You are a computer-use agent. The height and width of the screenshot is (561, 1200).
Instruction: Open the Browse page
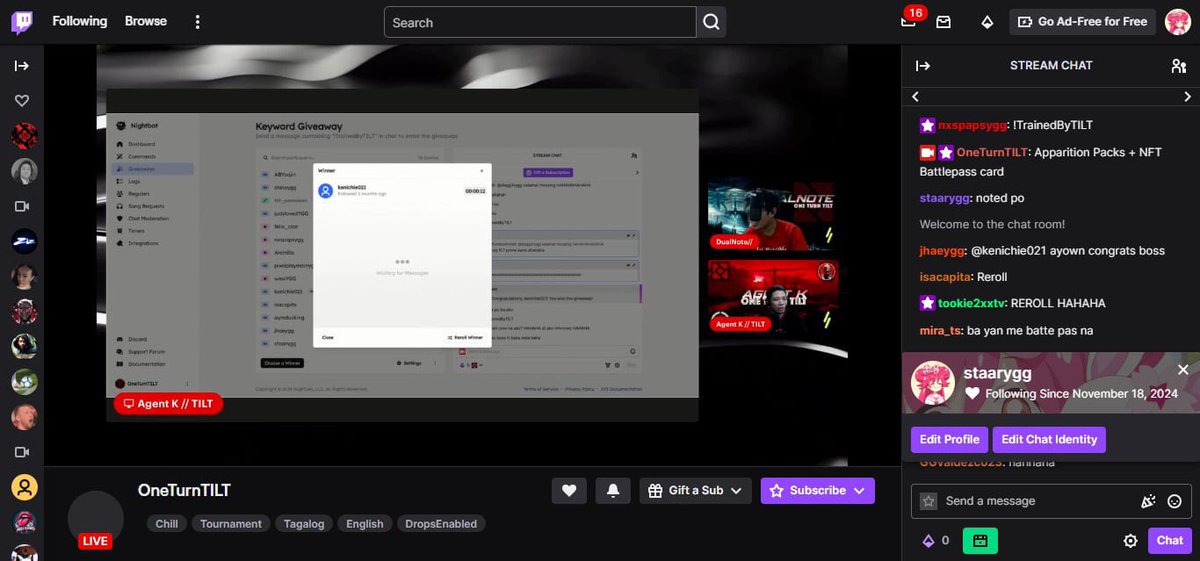(x=146, y=21)
